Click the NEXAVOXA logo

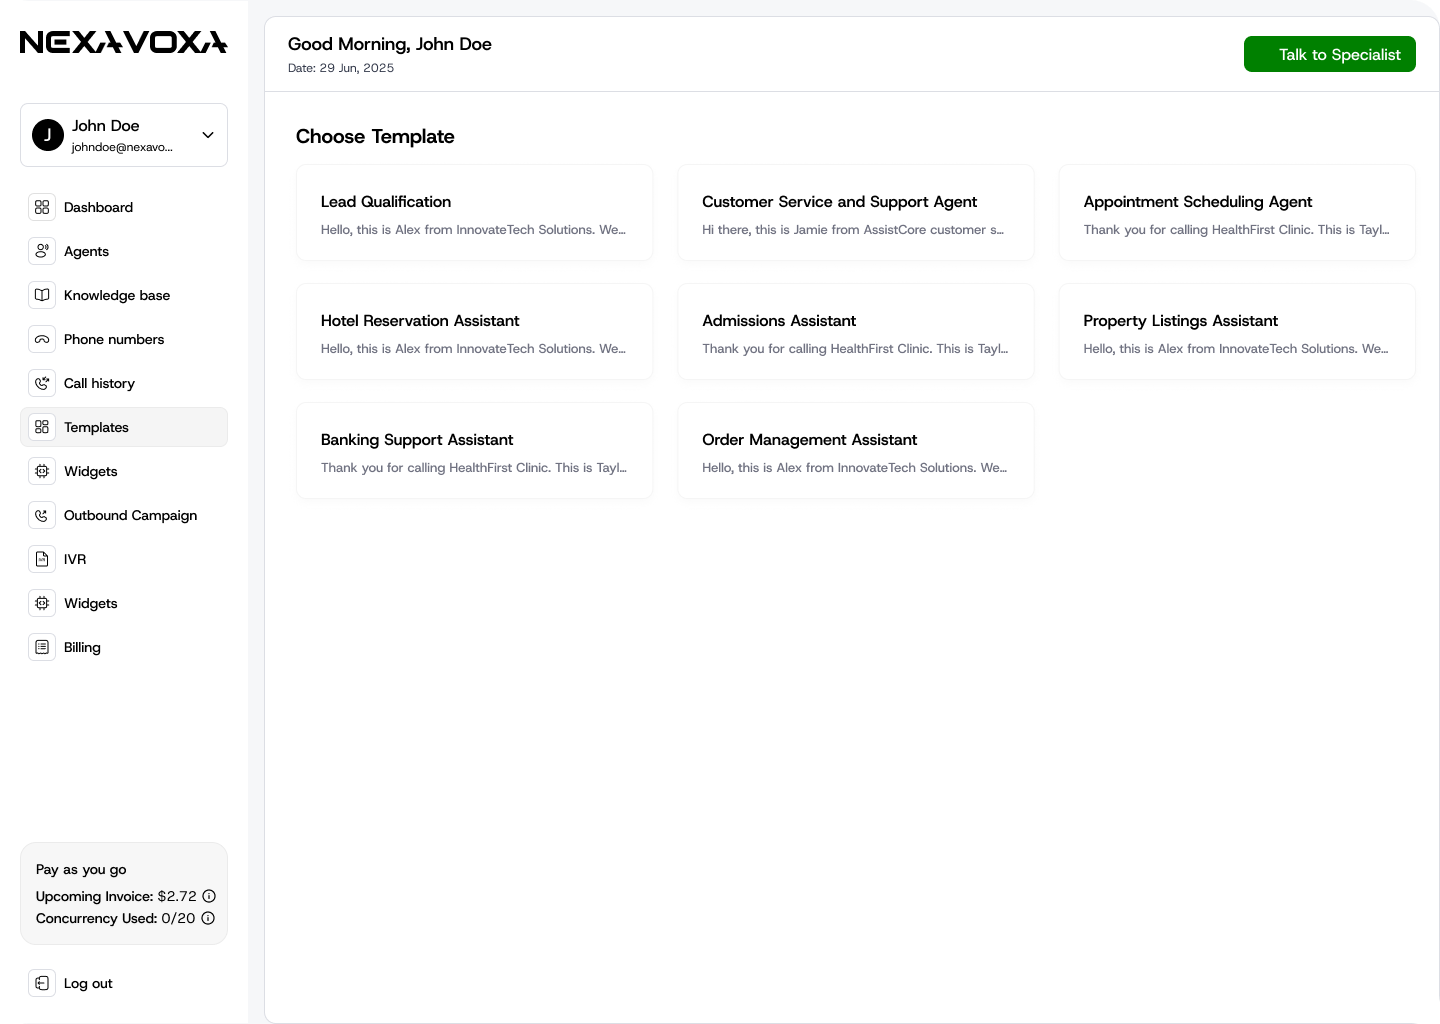tap(124, 42)
